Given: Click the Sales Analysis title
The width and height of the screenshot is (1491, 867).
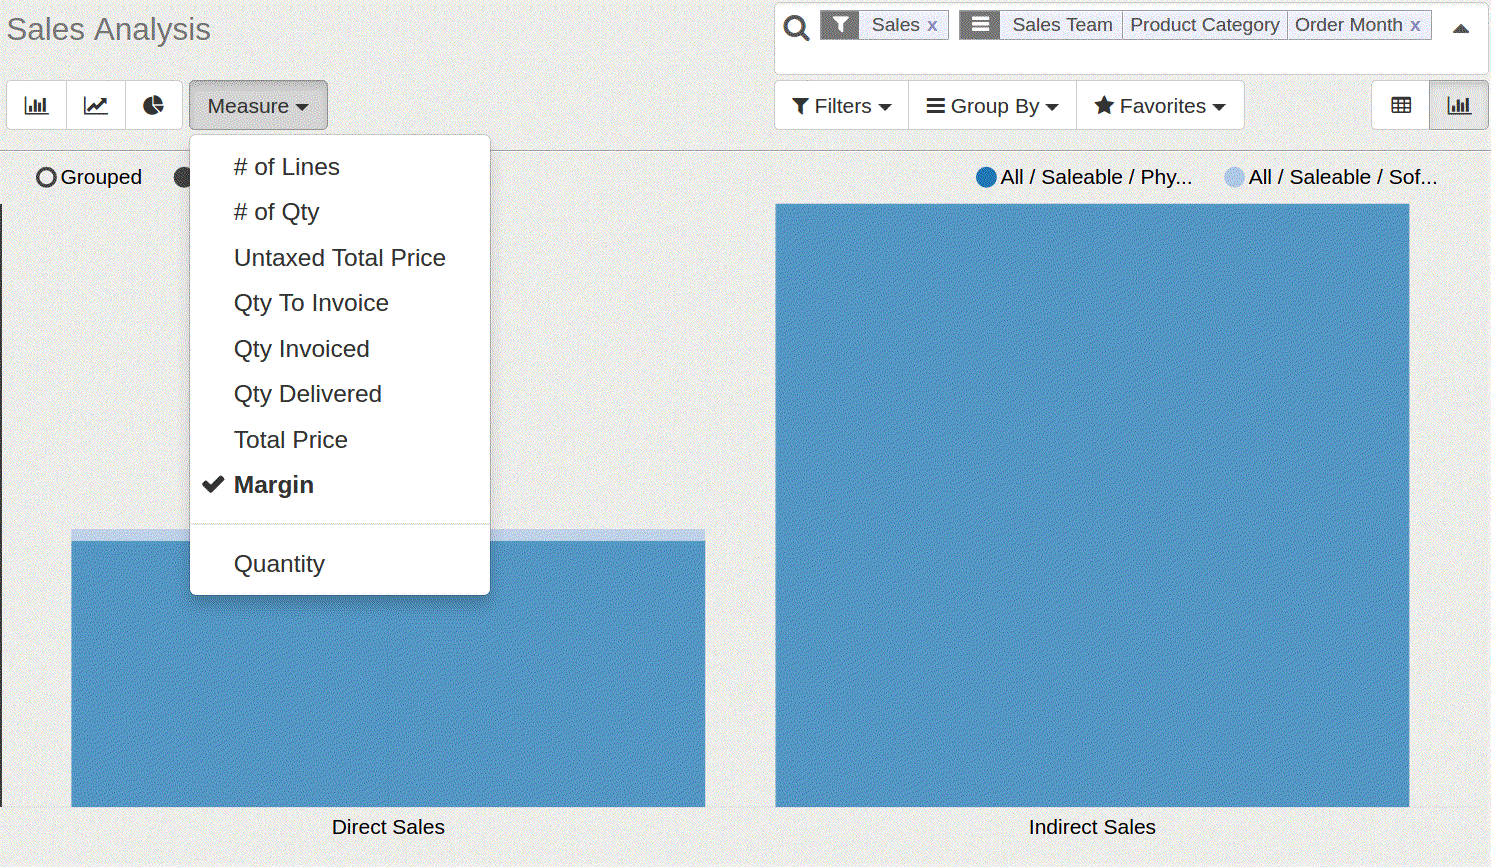Looking at the screenshot, I should coord(108,30).
